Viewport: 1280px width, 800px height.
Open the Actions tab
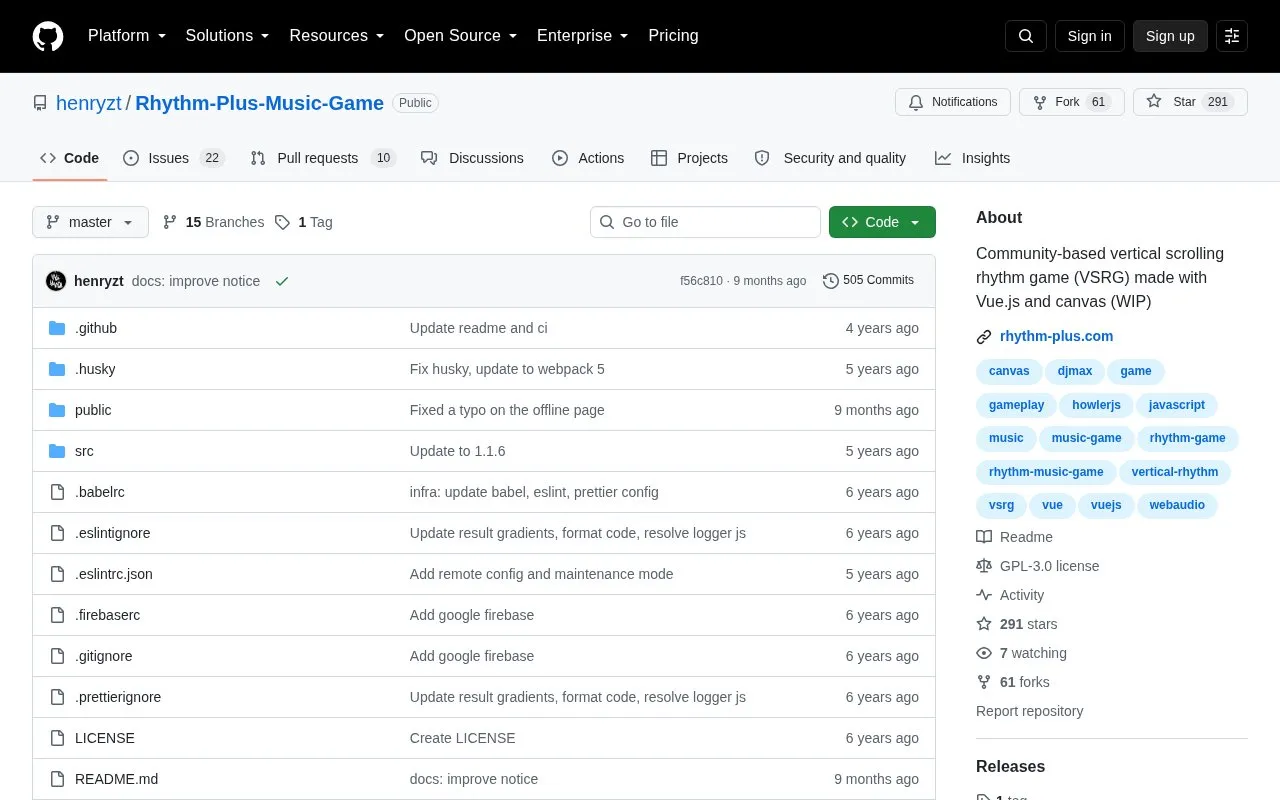click(588, 158)
